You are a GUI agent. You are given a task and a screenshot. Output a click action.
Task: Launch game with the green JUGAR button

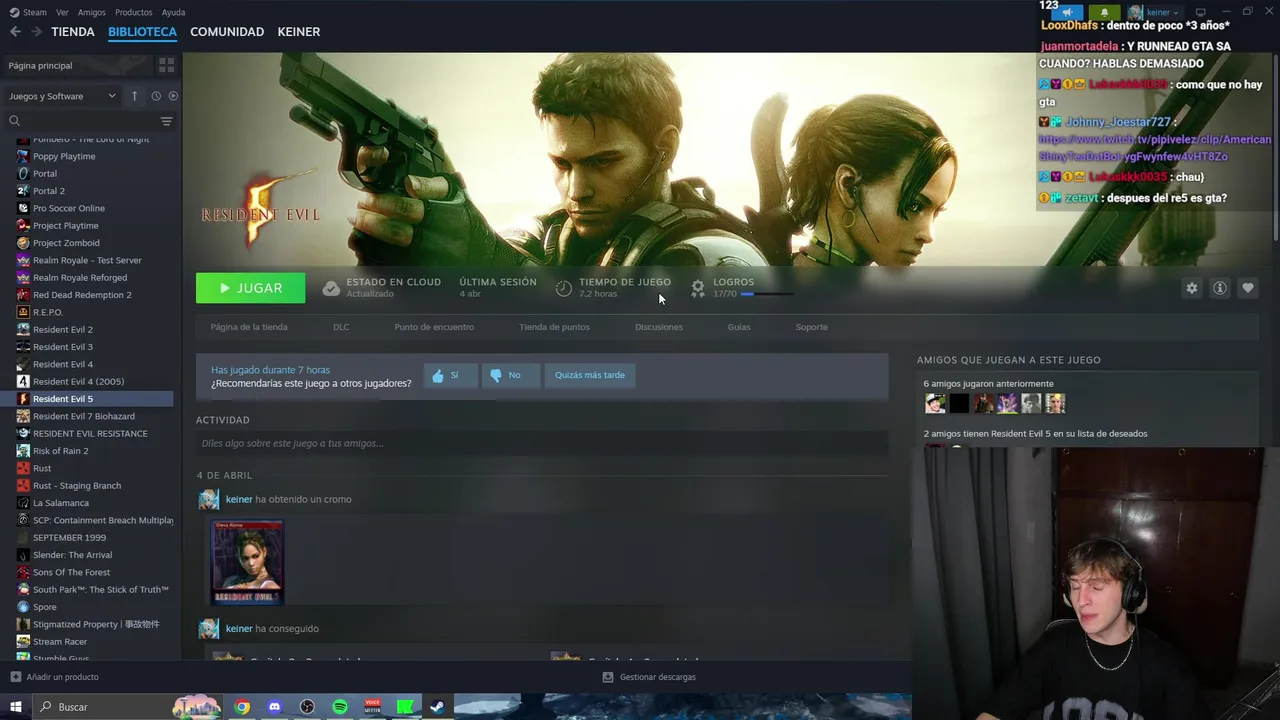coord(250,288)
